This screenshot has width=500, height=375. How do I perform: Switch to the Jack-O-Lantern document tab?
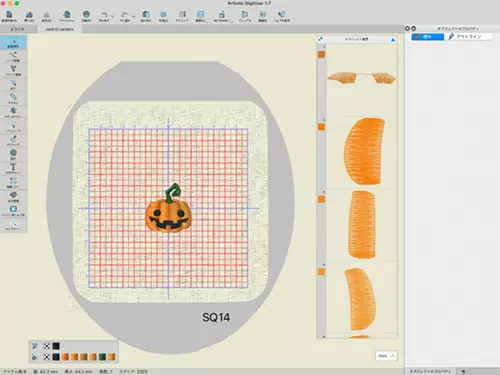pos(59,29)
